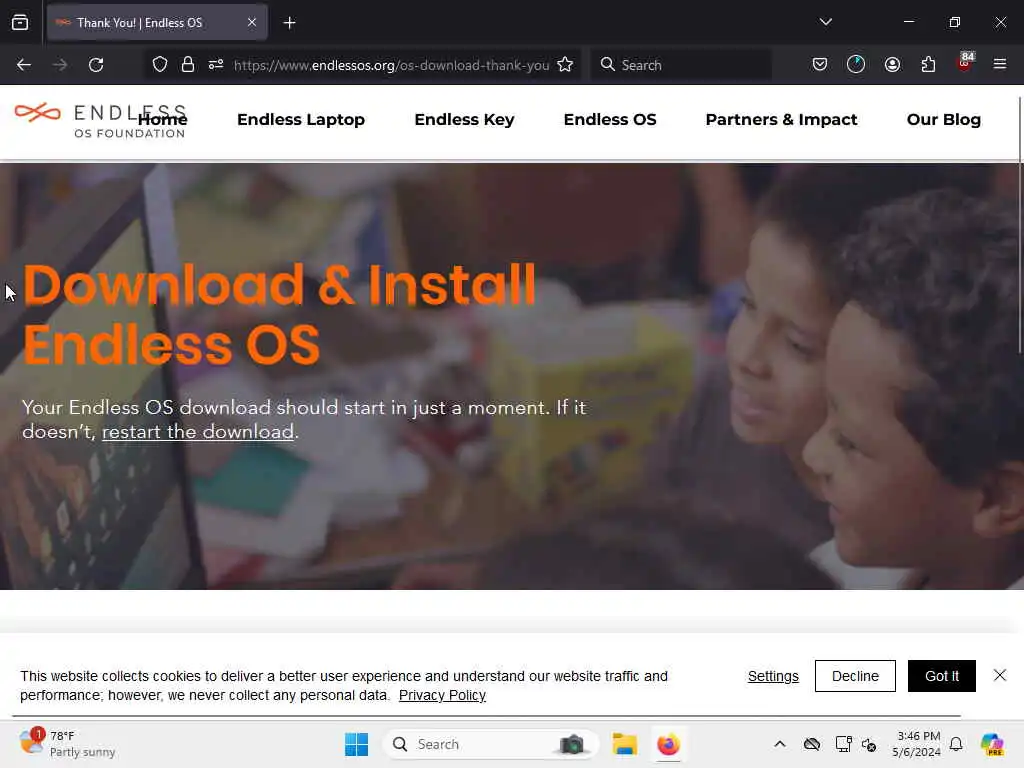Go to Home in the site menu
This screenshot has width=1024, height=768.
pos(163,120)
